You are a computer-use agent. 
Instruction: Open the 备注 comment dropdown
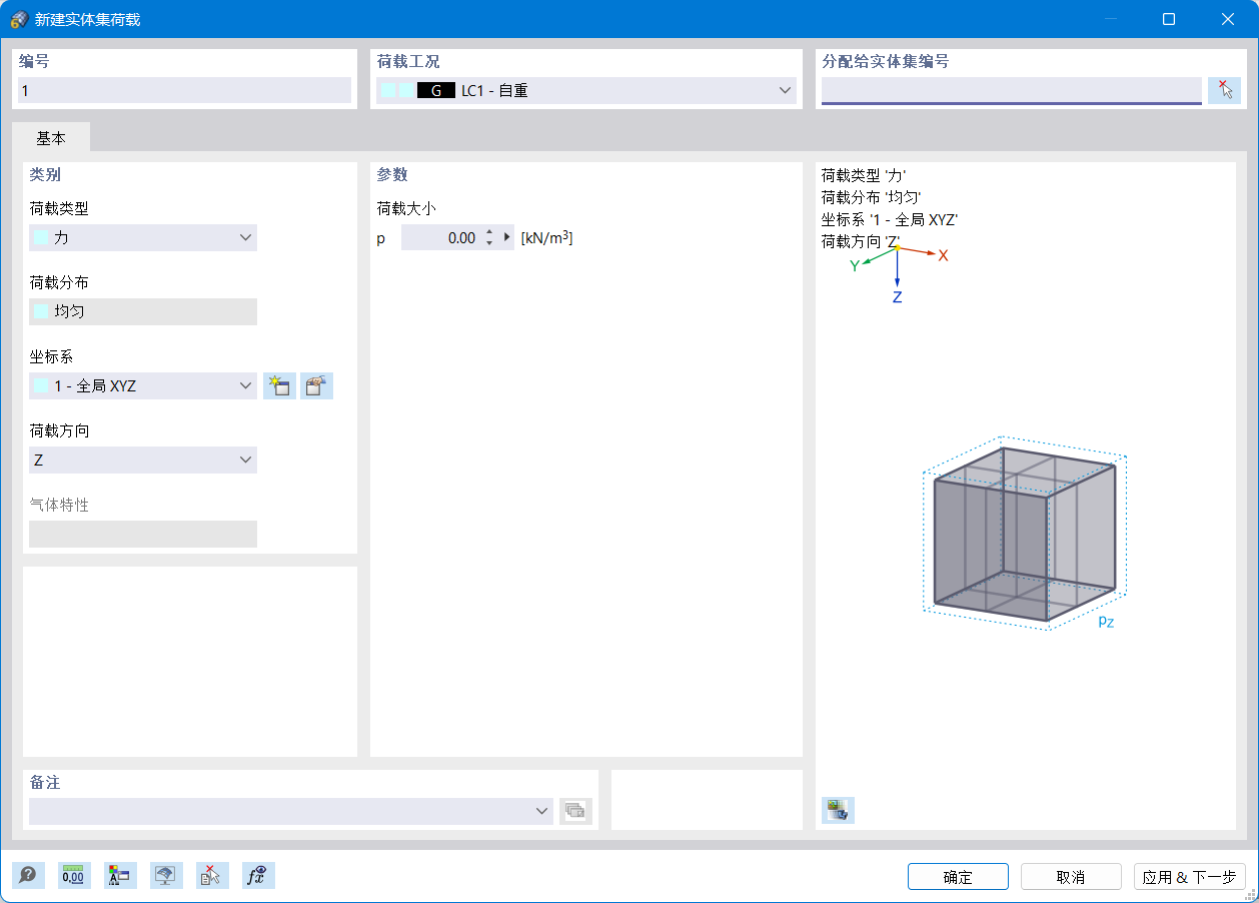tap(541, 811)
